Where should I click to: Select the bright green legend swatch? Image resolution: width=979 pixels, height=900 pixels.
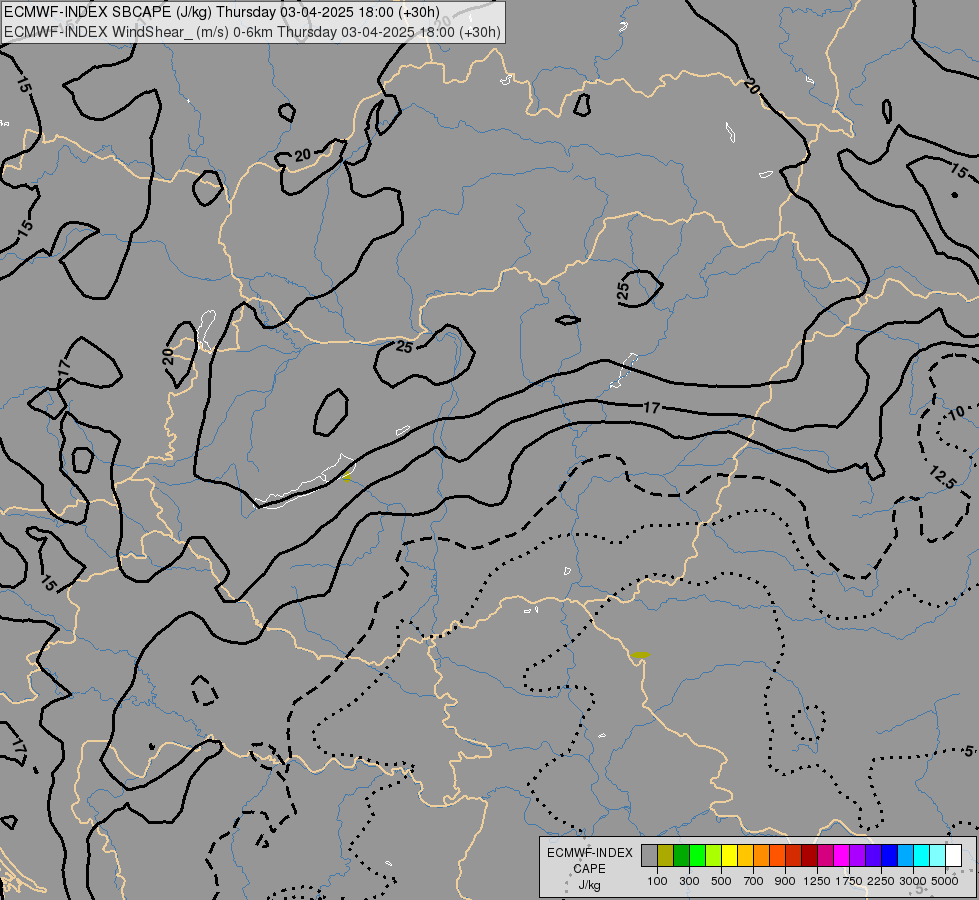click(x=697, y=856)
